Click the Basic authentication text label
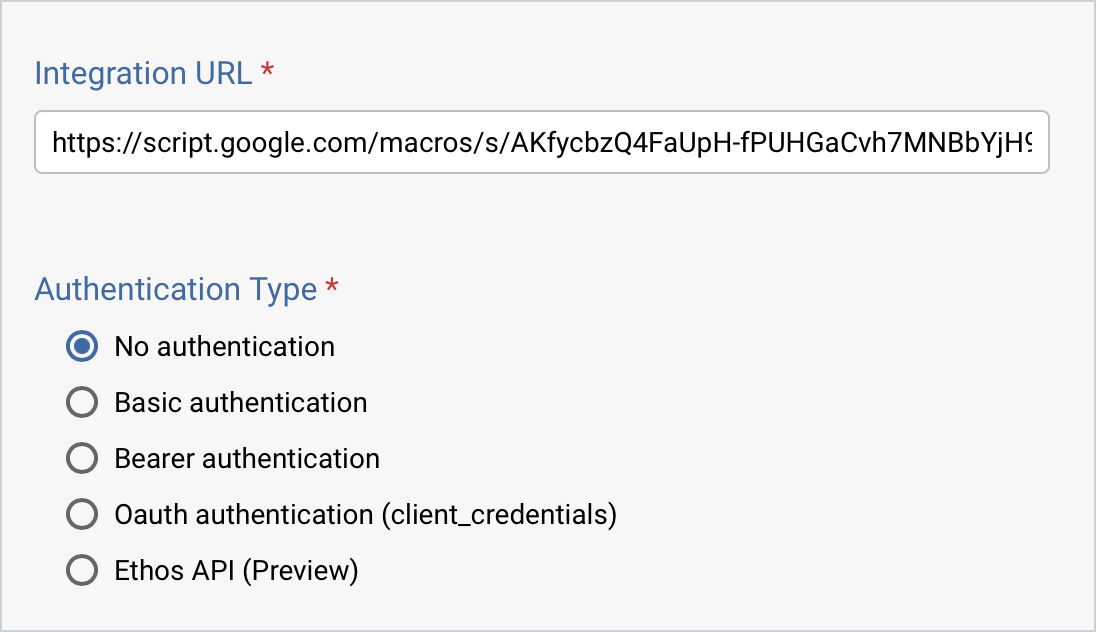Viewport: 1096px width, 632px height. [x=241, y=402]
